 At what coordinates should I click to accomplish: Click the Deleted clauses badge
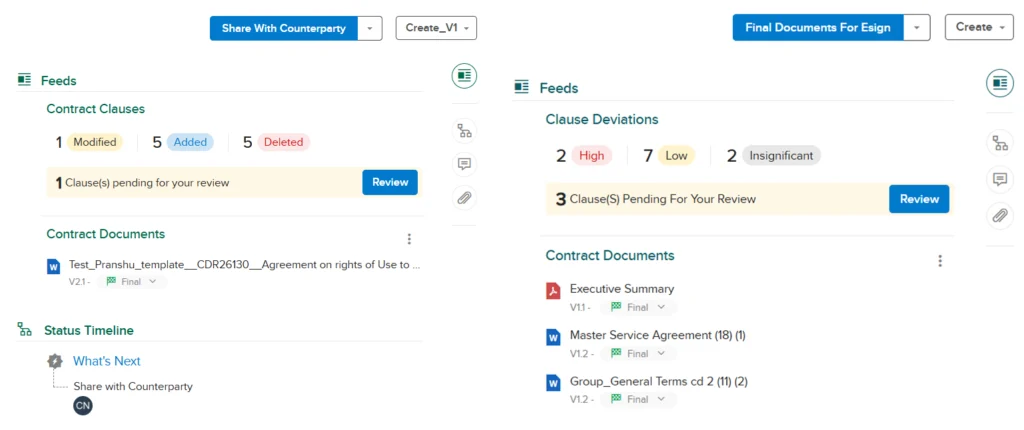tap(283, 142)
